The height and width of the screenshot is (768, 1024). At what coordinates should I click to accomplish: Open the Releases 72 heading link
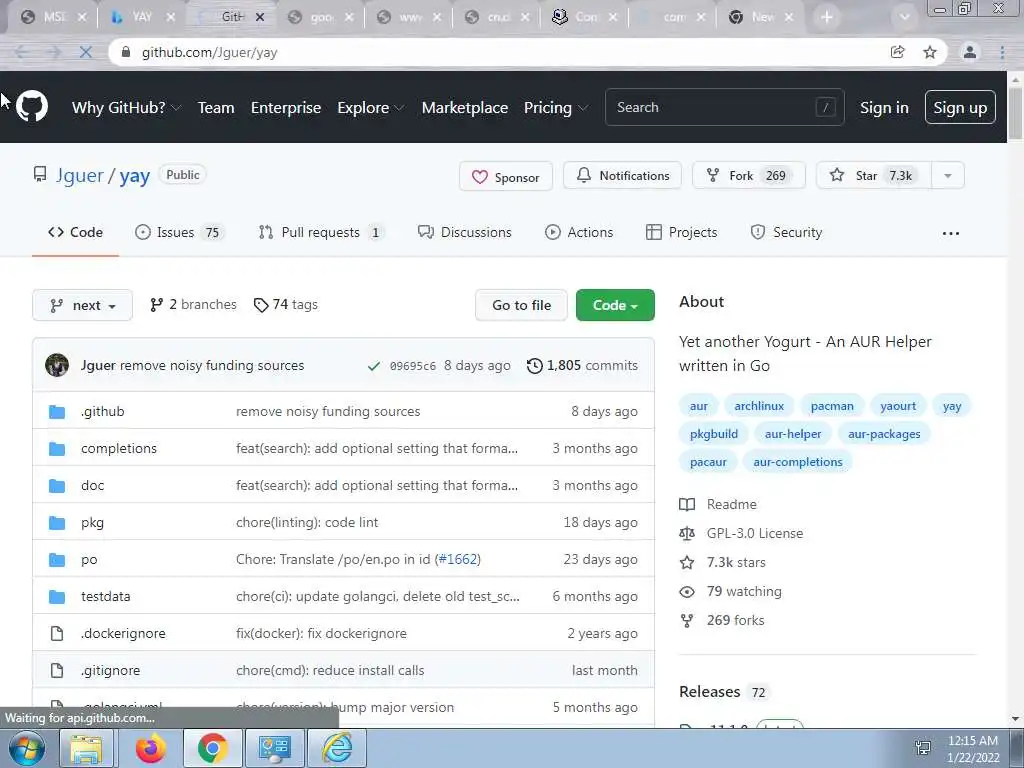tap(723, 692)
